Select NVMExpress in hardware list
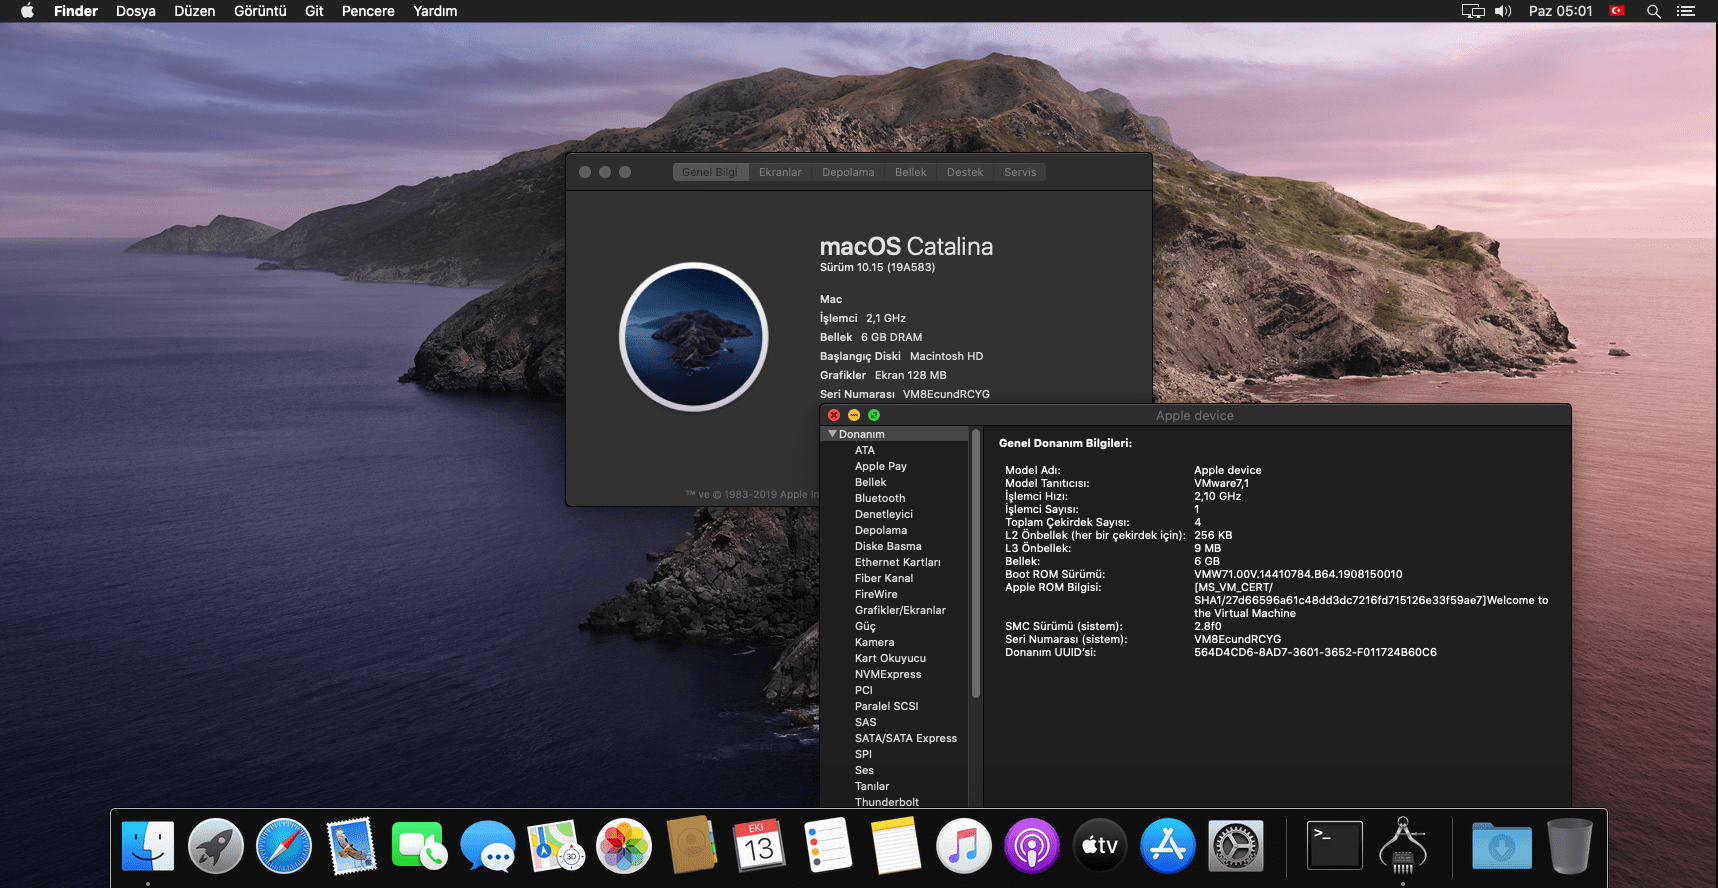1718x888 pixels. click(x=888, y=674)
